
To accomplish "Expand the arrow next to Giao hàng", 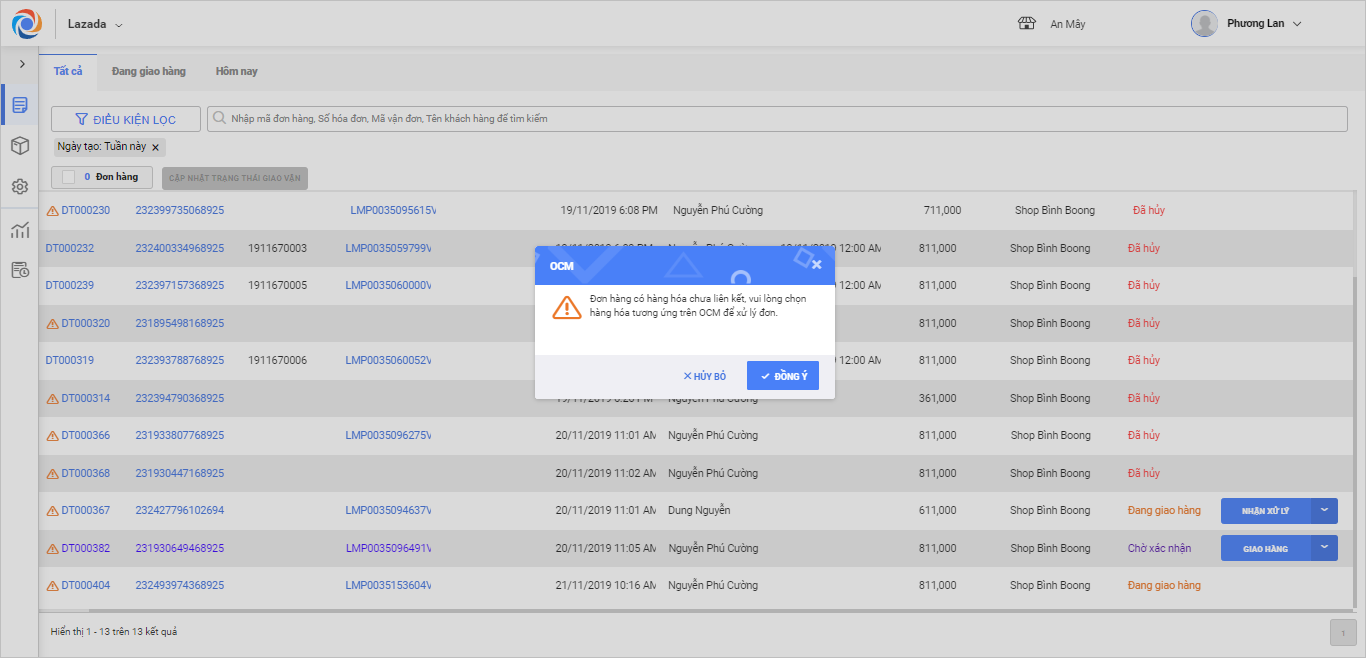I will click(x=1324, y=548).
